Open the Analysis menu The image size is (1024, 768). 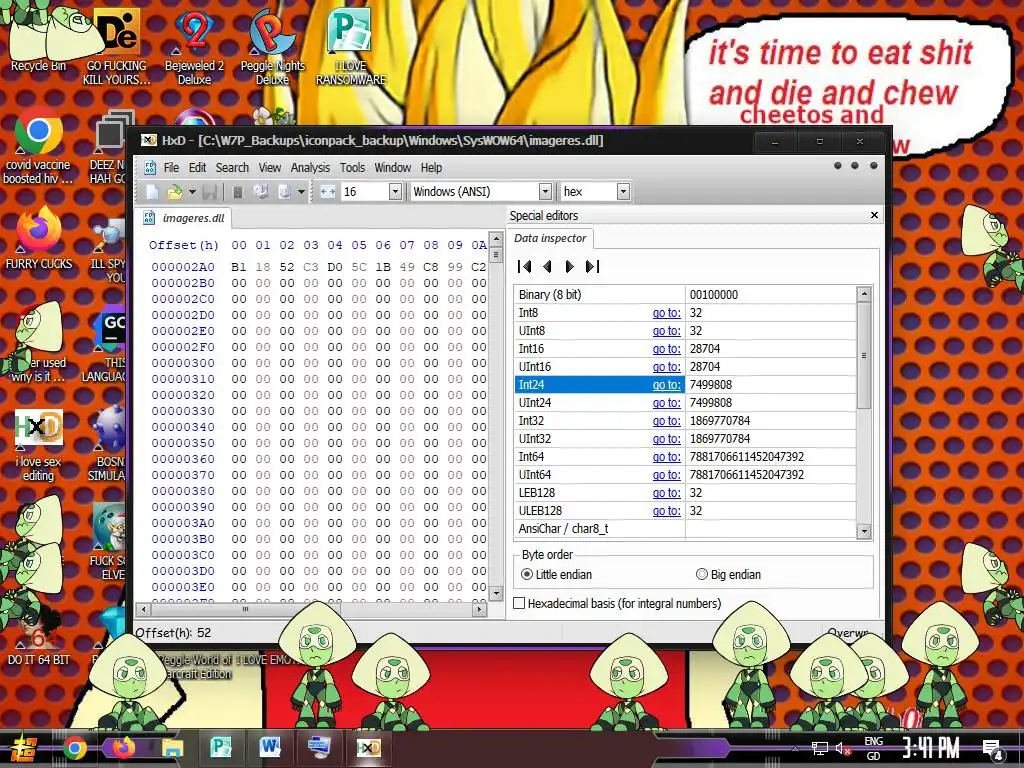point(310,168)
